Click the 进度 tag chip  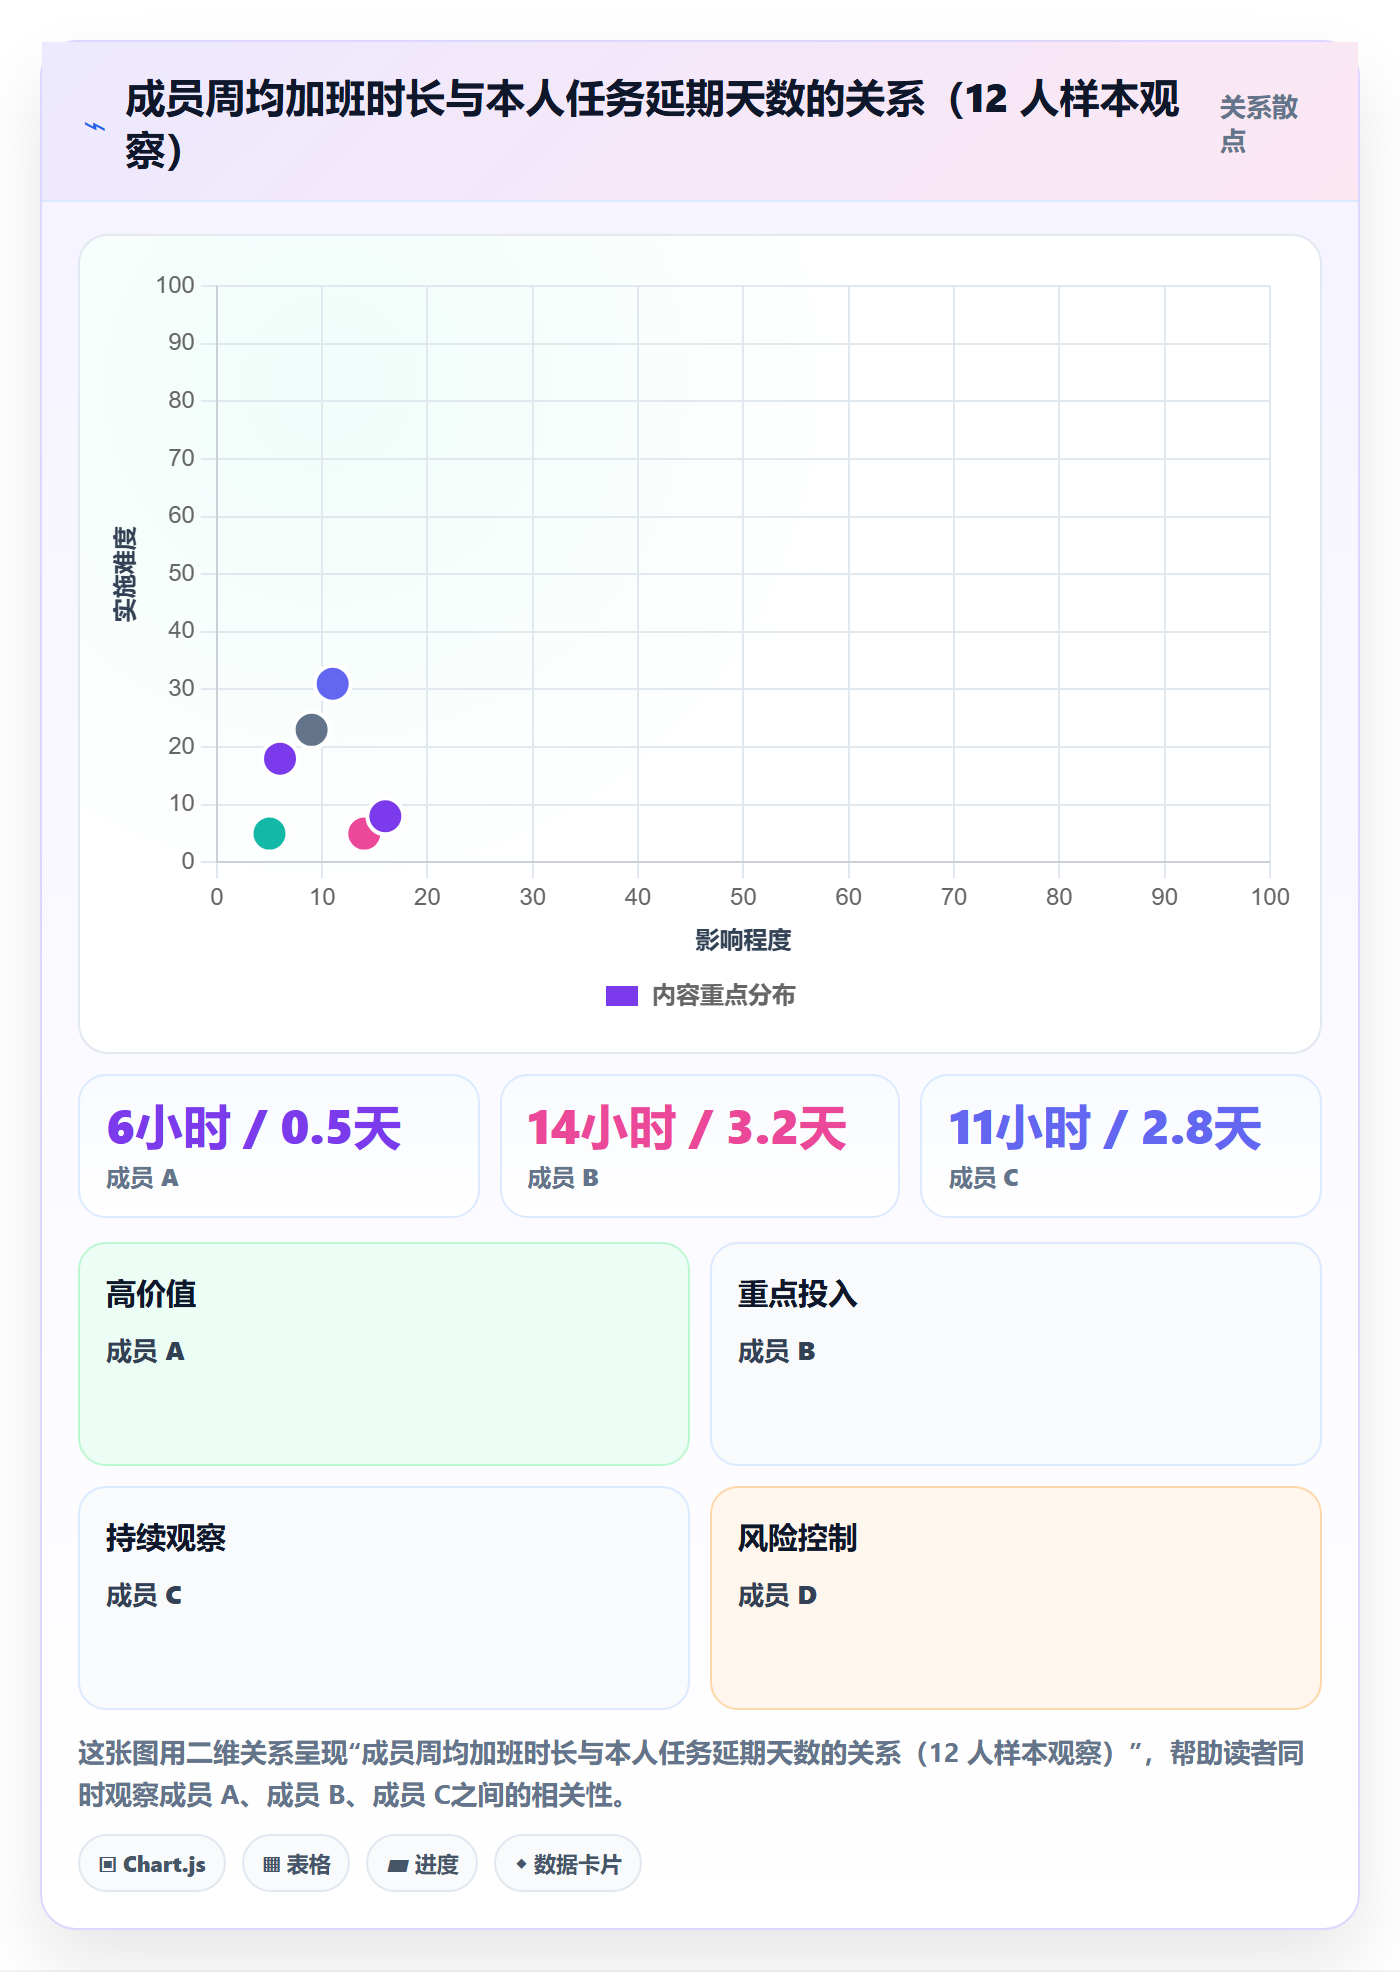(x=422, y=1864)
